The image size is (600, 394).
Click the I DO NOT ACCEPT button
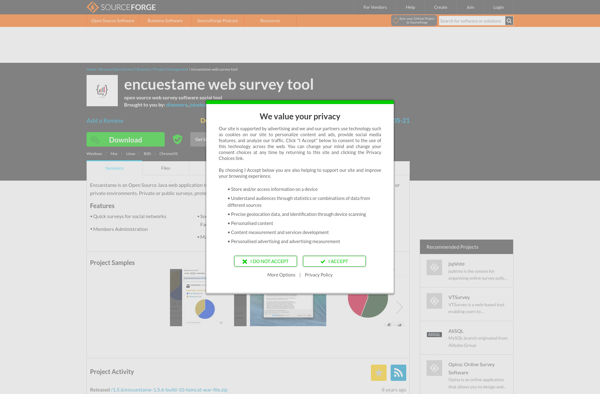pyautogui.click(x=266, y=261)
